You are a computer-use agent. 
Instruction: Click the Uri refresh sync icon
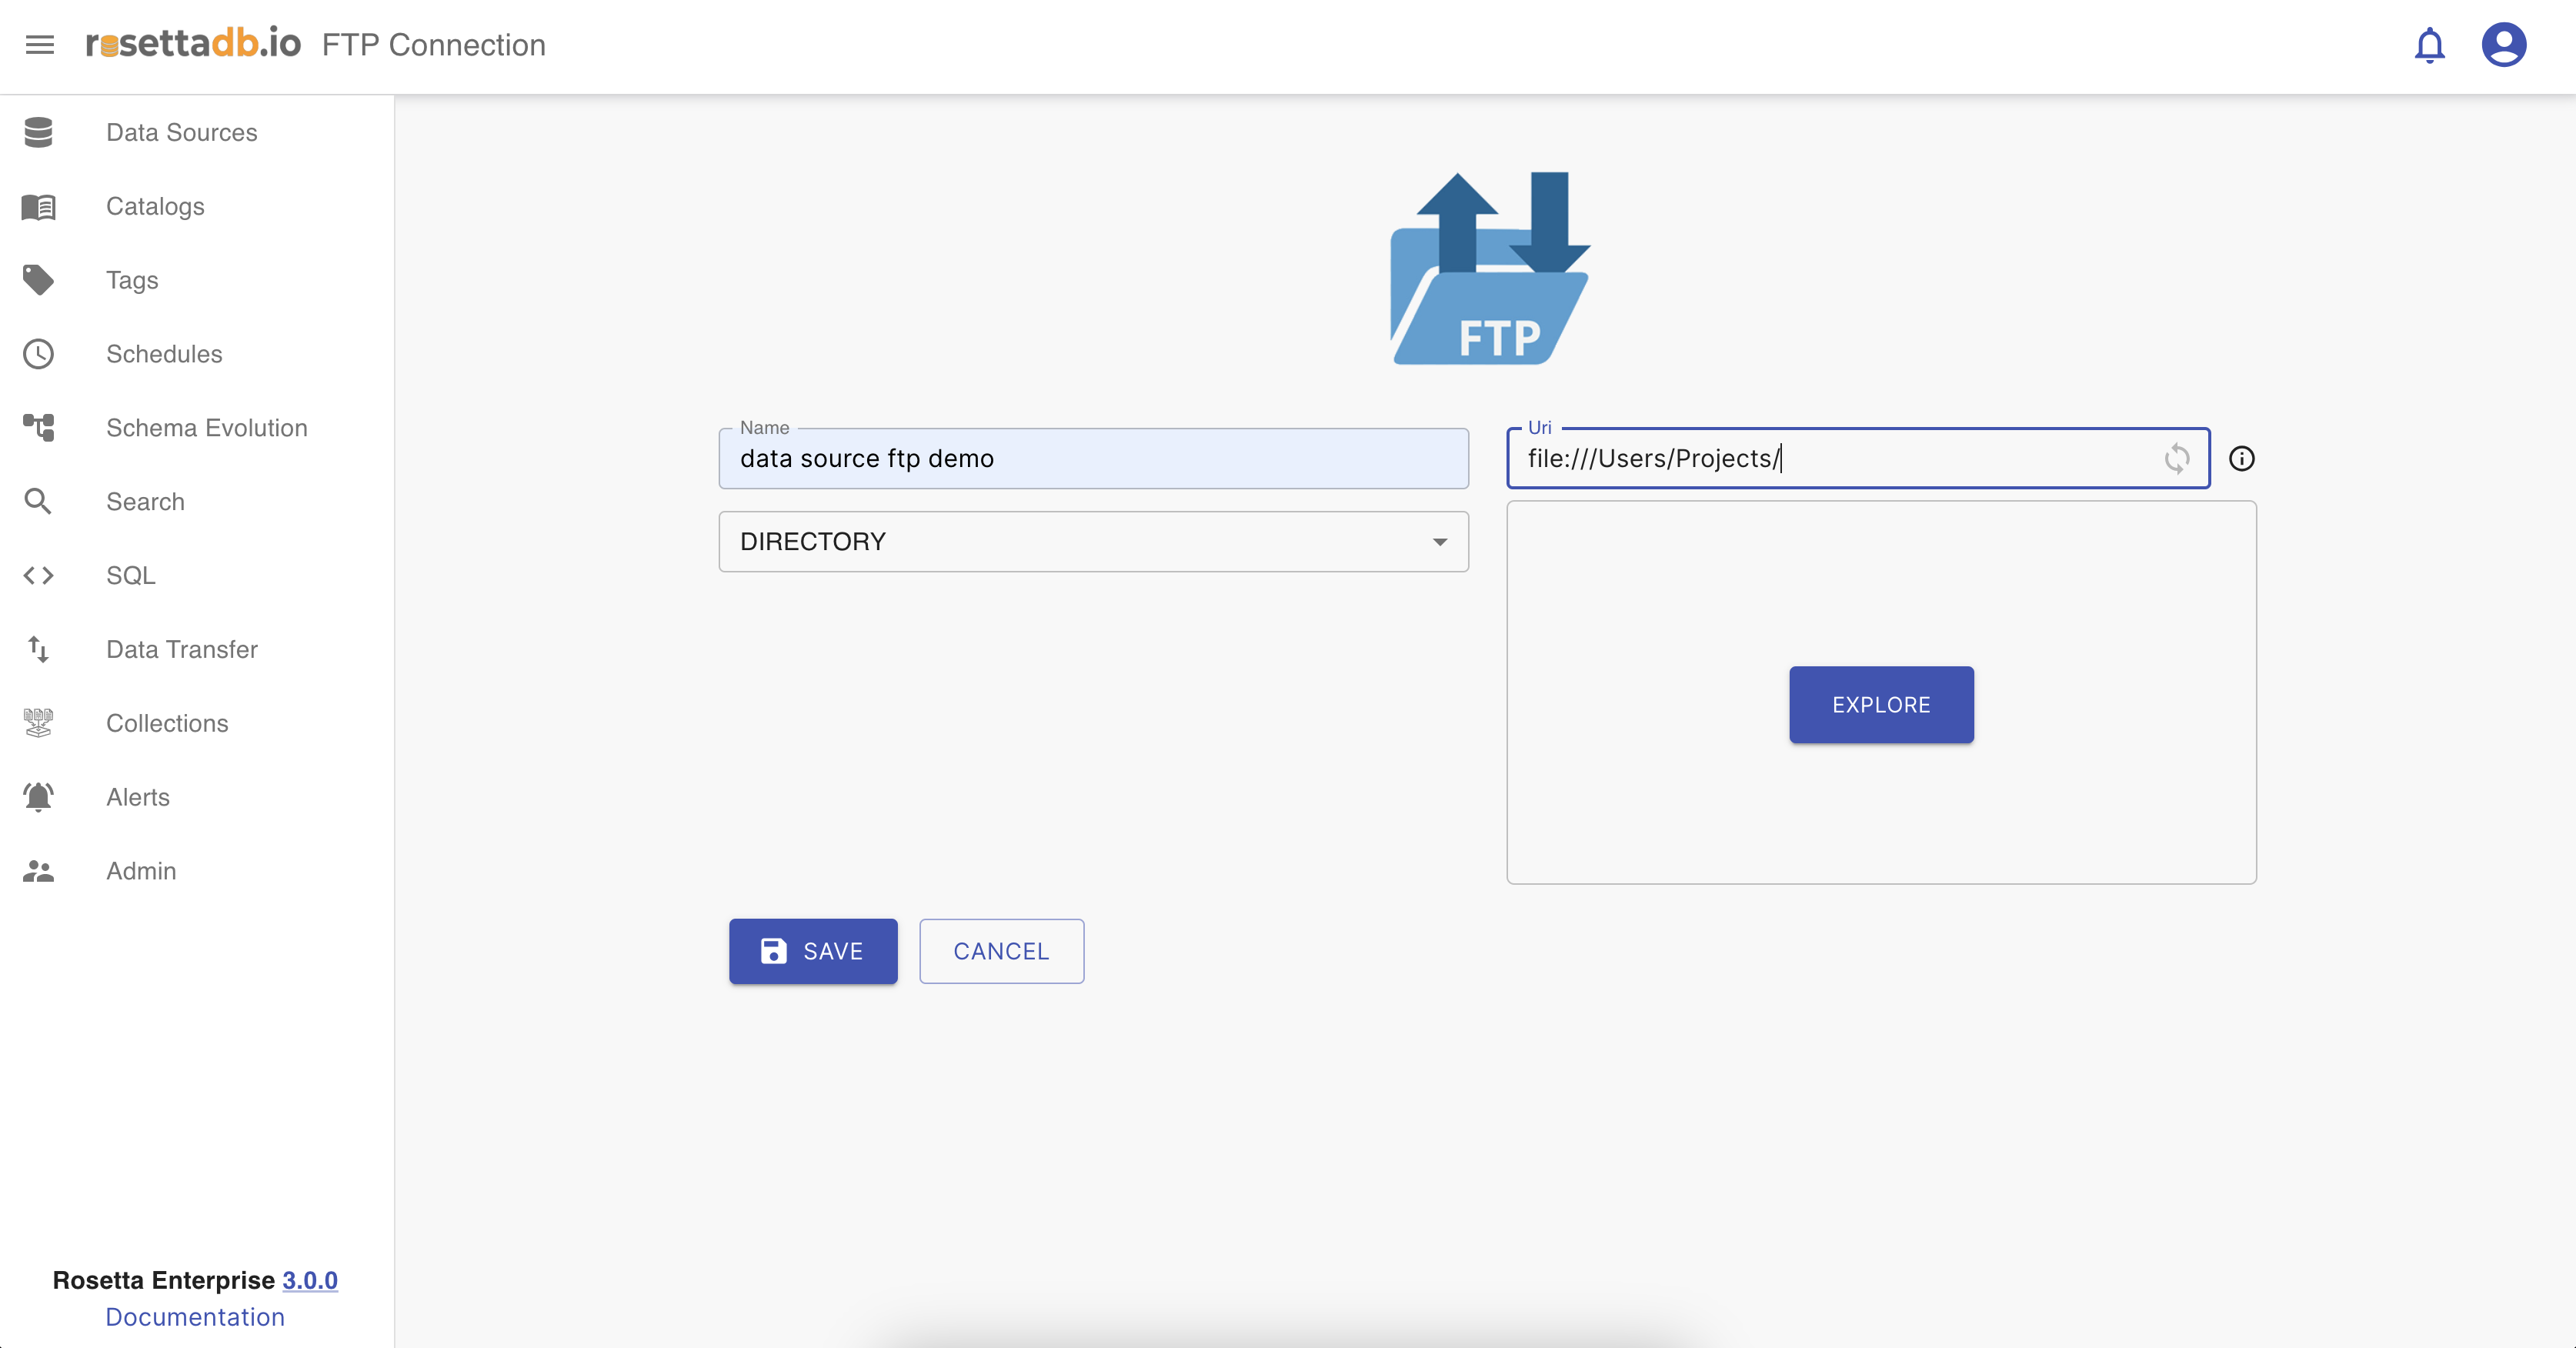click(x=2176, y=459)
